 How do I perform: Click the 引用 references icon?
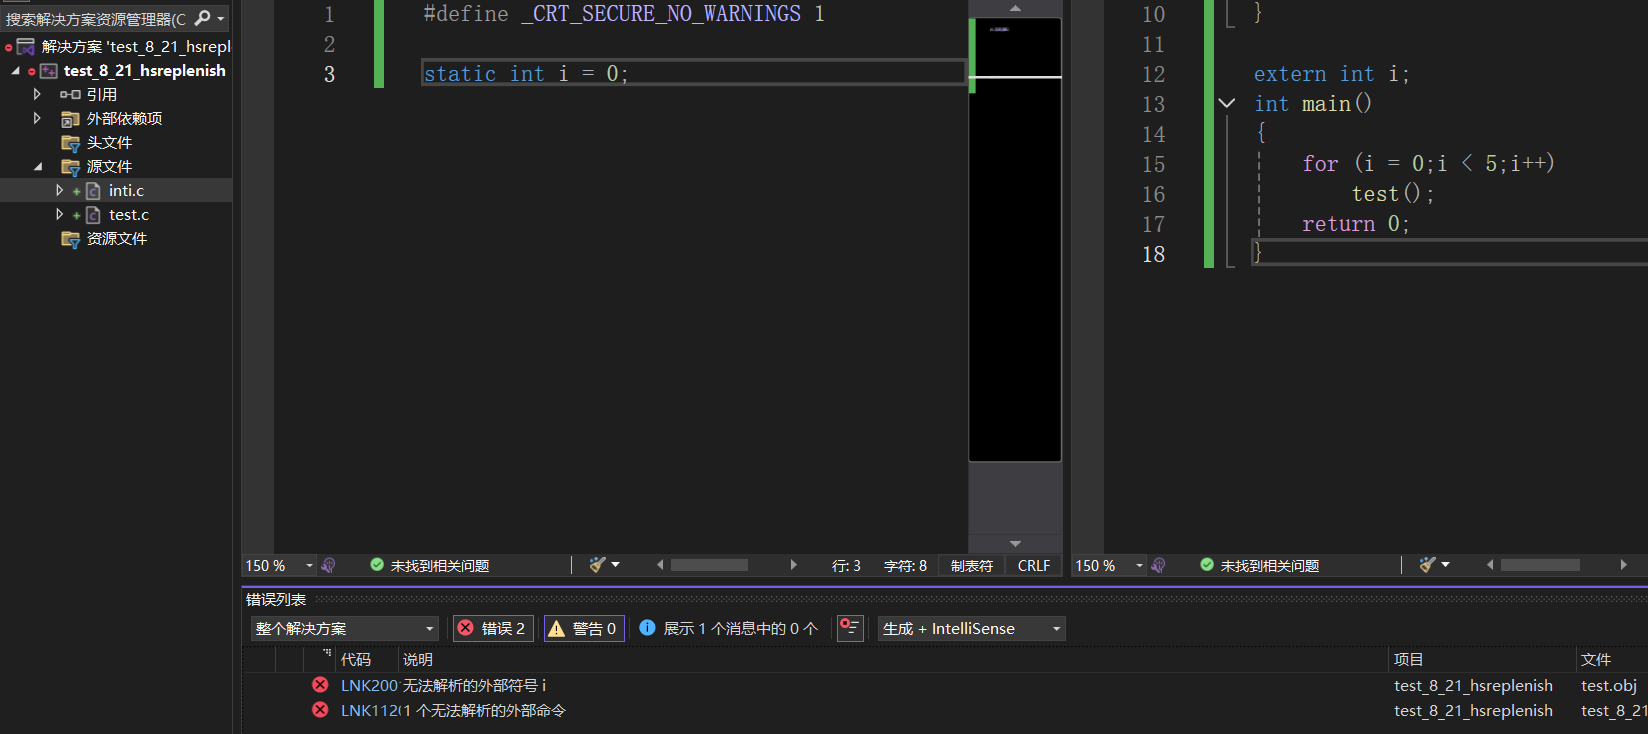click(70, 95)
